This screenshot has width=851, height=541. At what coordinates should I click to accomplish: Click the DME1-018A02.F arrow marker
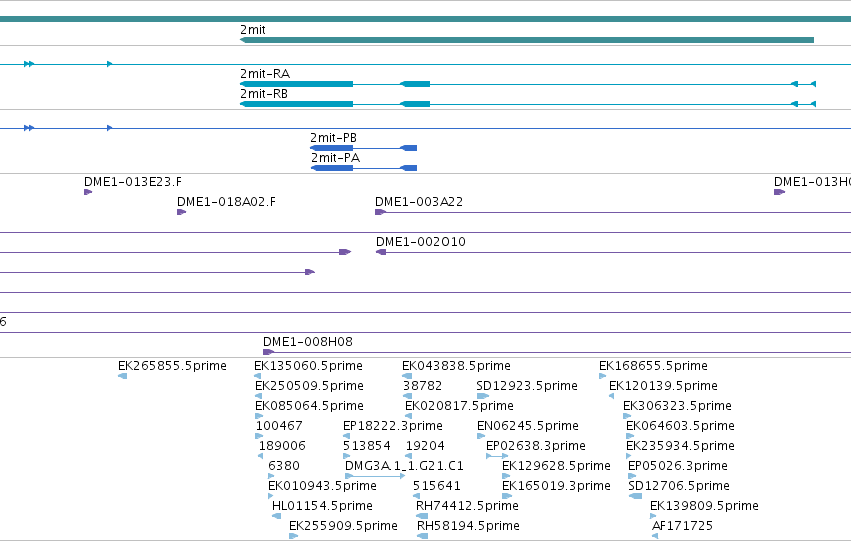pyautogui.click(x=182, y=212)
